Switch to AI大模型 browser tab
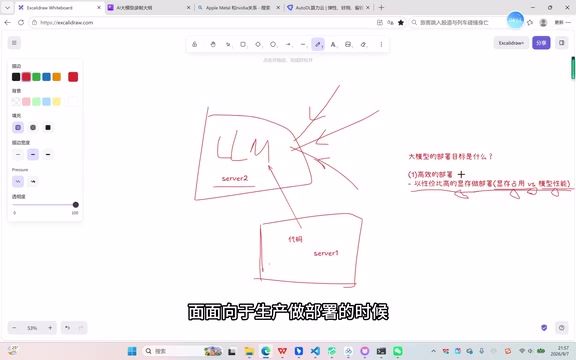The width and height of the screenshot is (576, 360). 148,7
